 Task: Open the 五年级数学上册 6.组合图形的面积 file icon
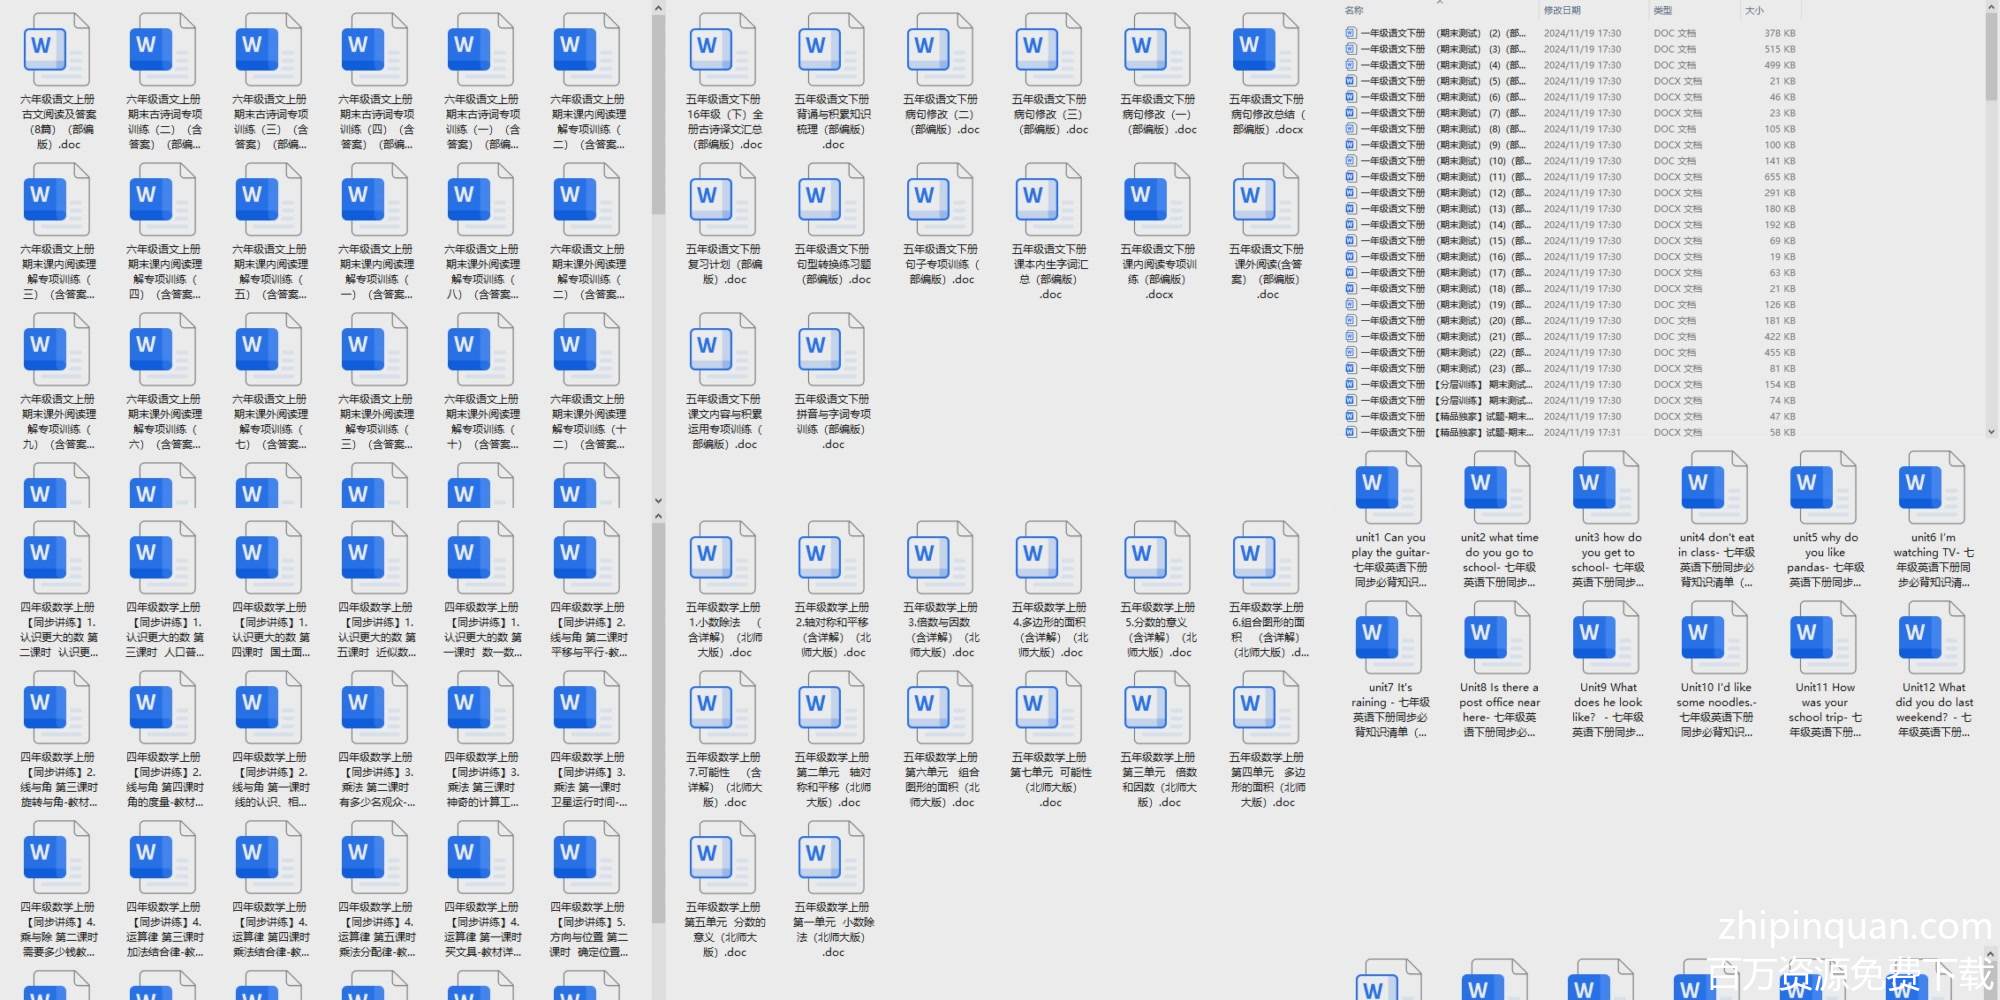(x=1266, y=558)
